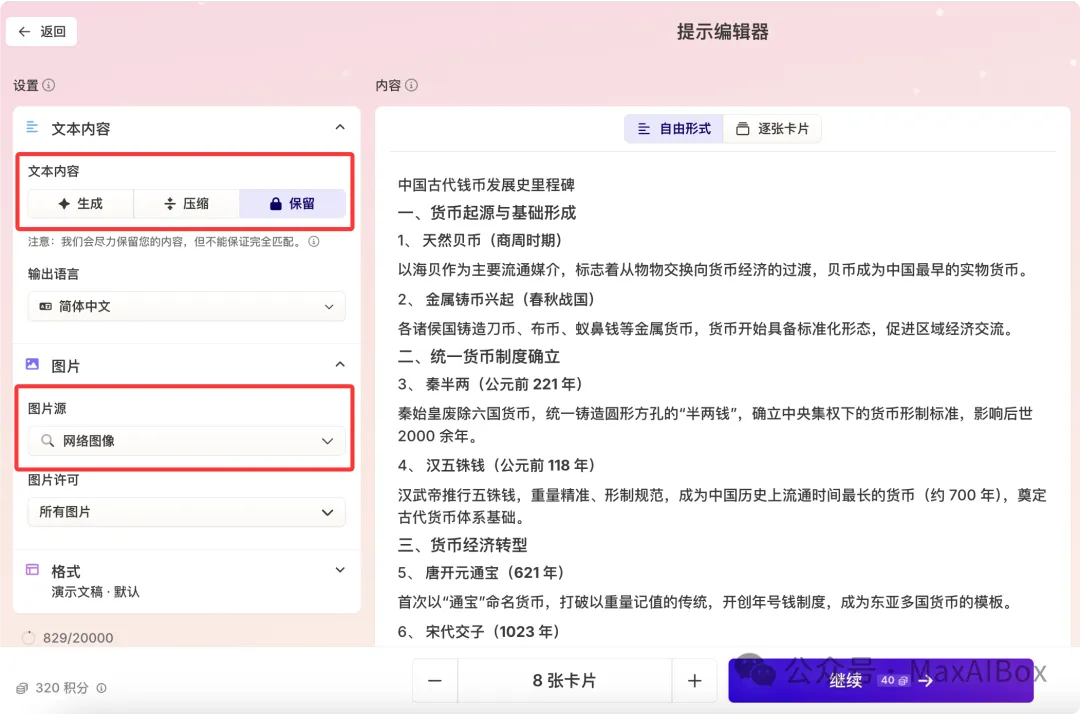Select the 生成 text content mode

pyautogui.click(x=81, y=204)
